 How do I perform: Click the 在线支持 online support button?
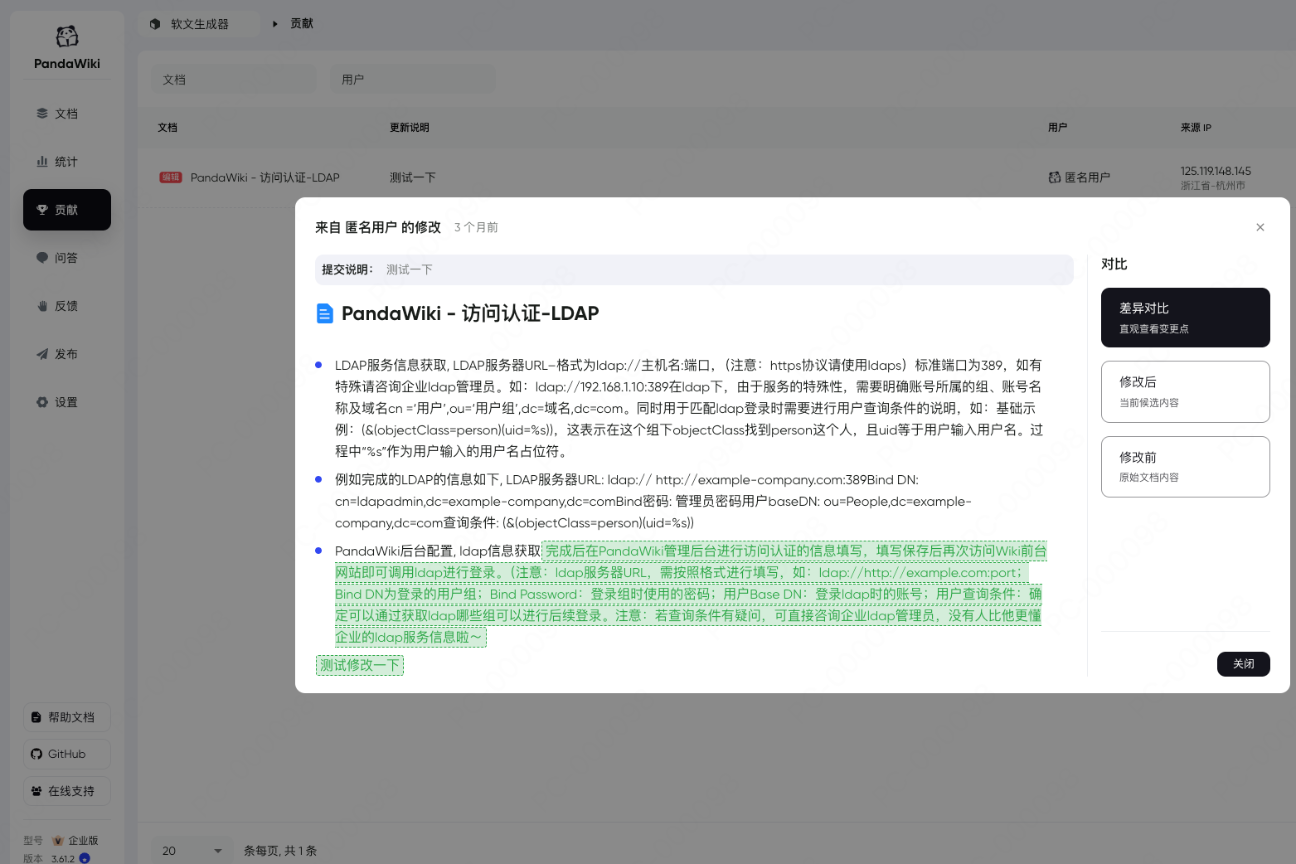pos(67,791)
